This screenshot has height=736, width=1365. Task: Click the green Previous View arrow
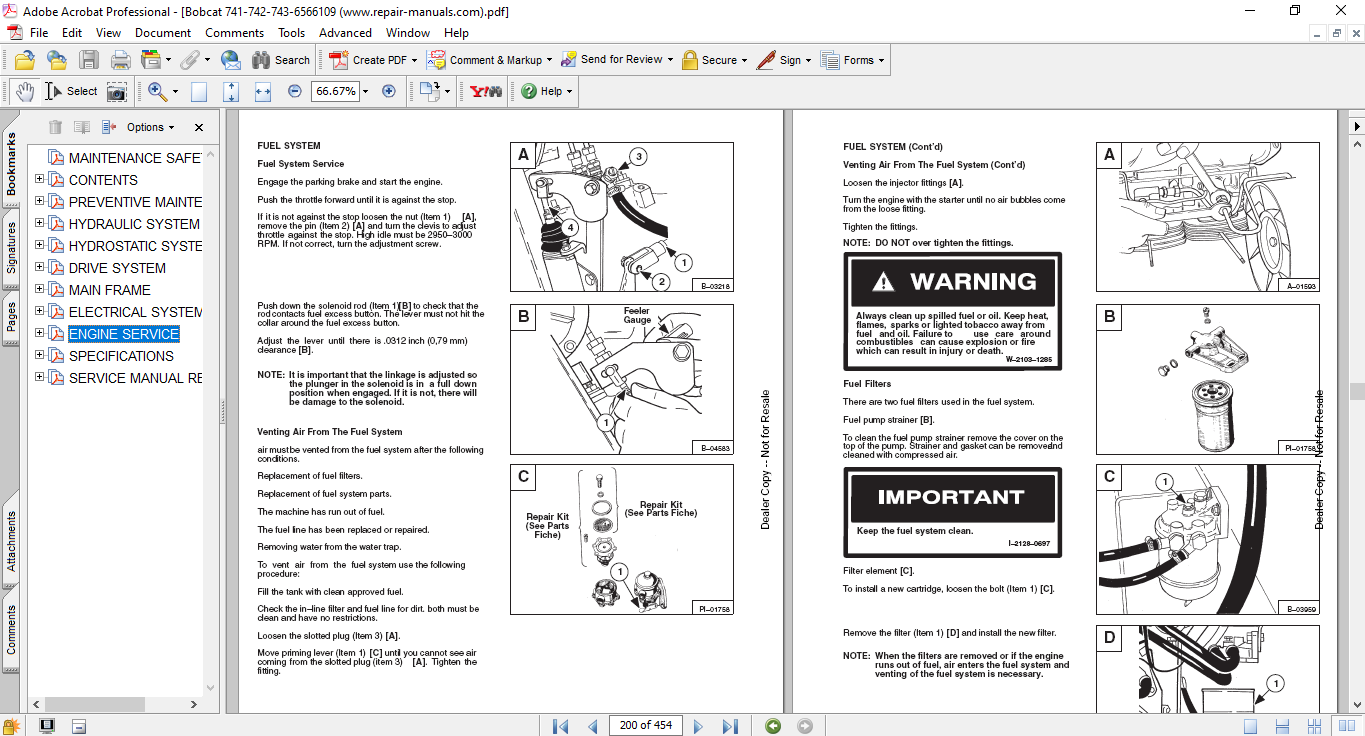(x=772, y=726)
